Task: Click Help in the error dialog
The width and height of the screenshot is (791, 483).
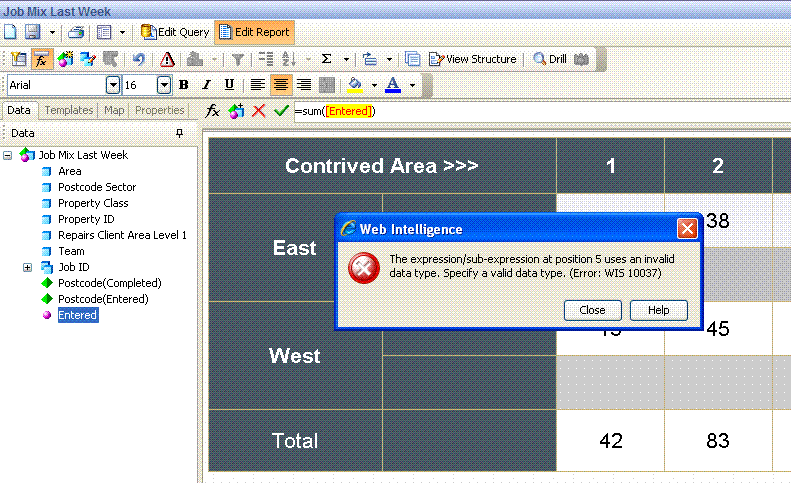Action: click(x=658, y=310)
